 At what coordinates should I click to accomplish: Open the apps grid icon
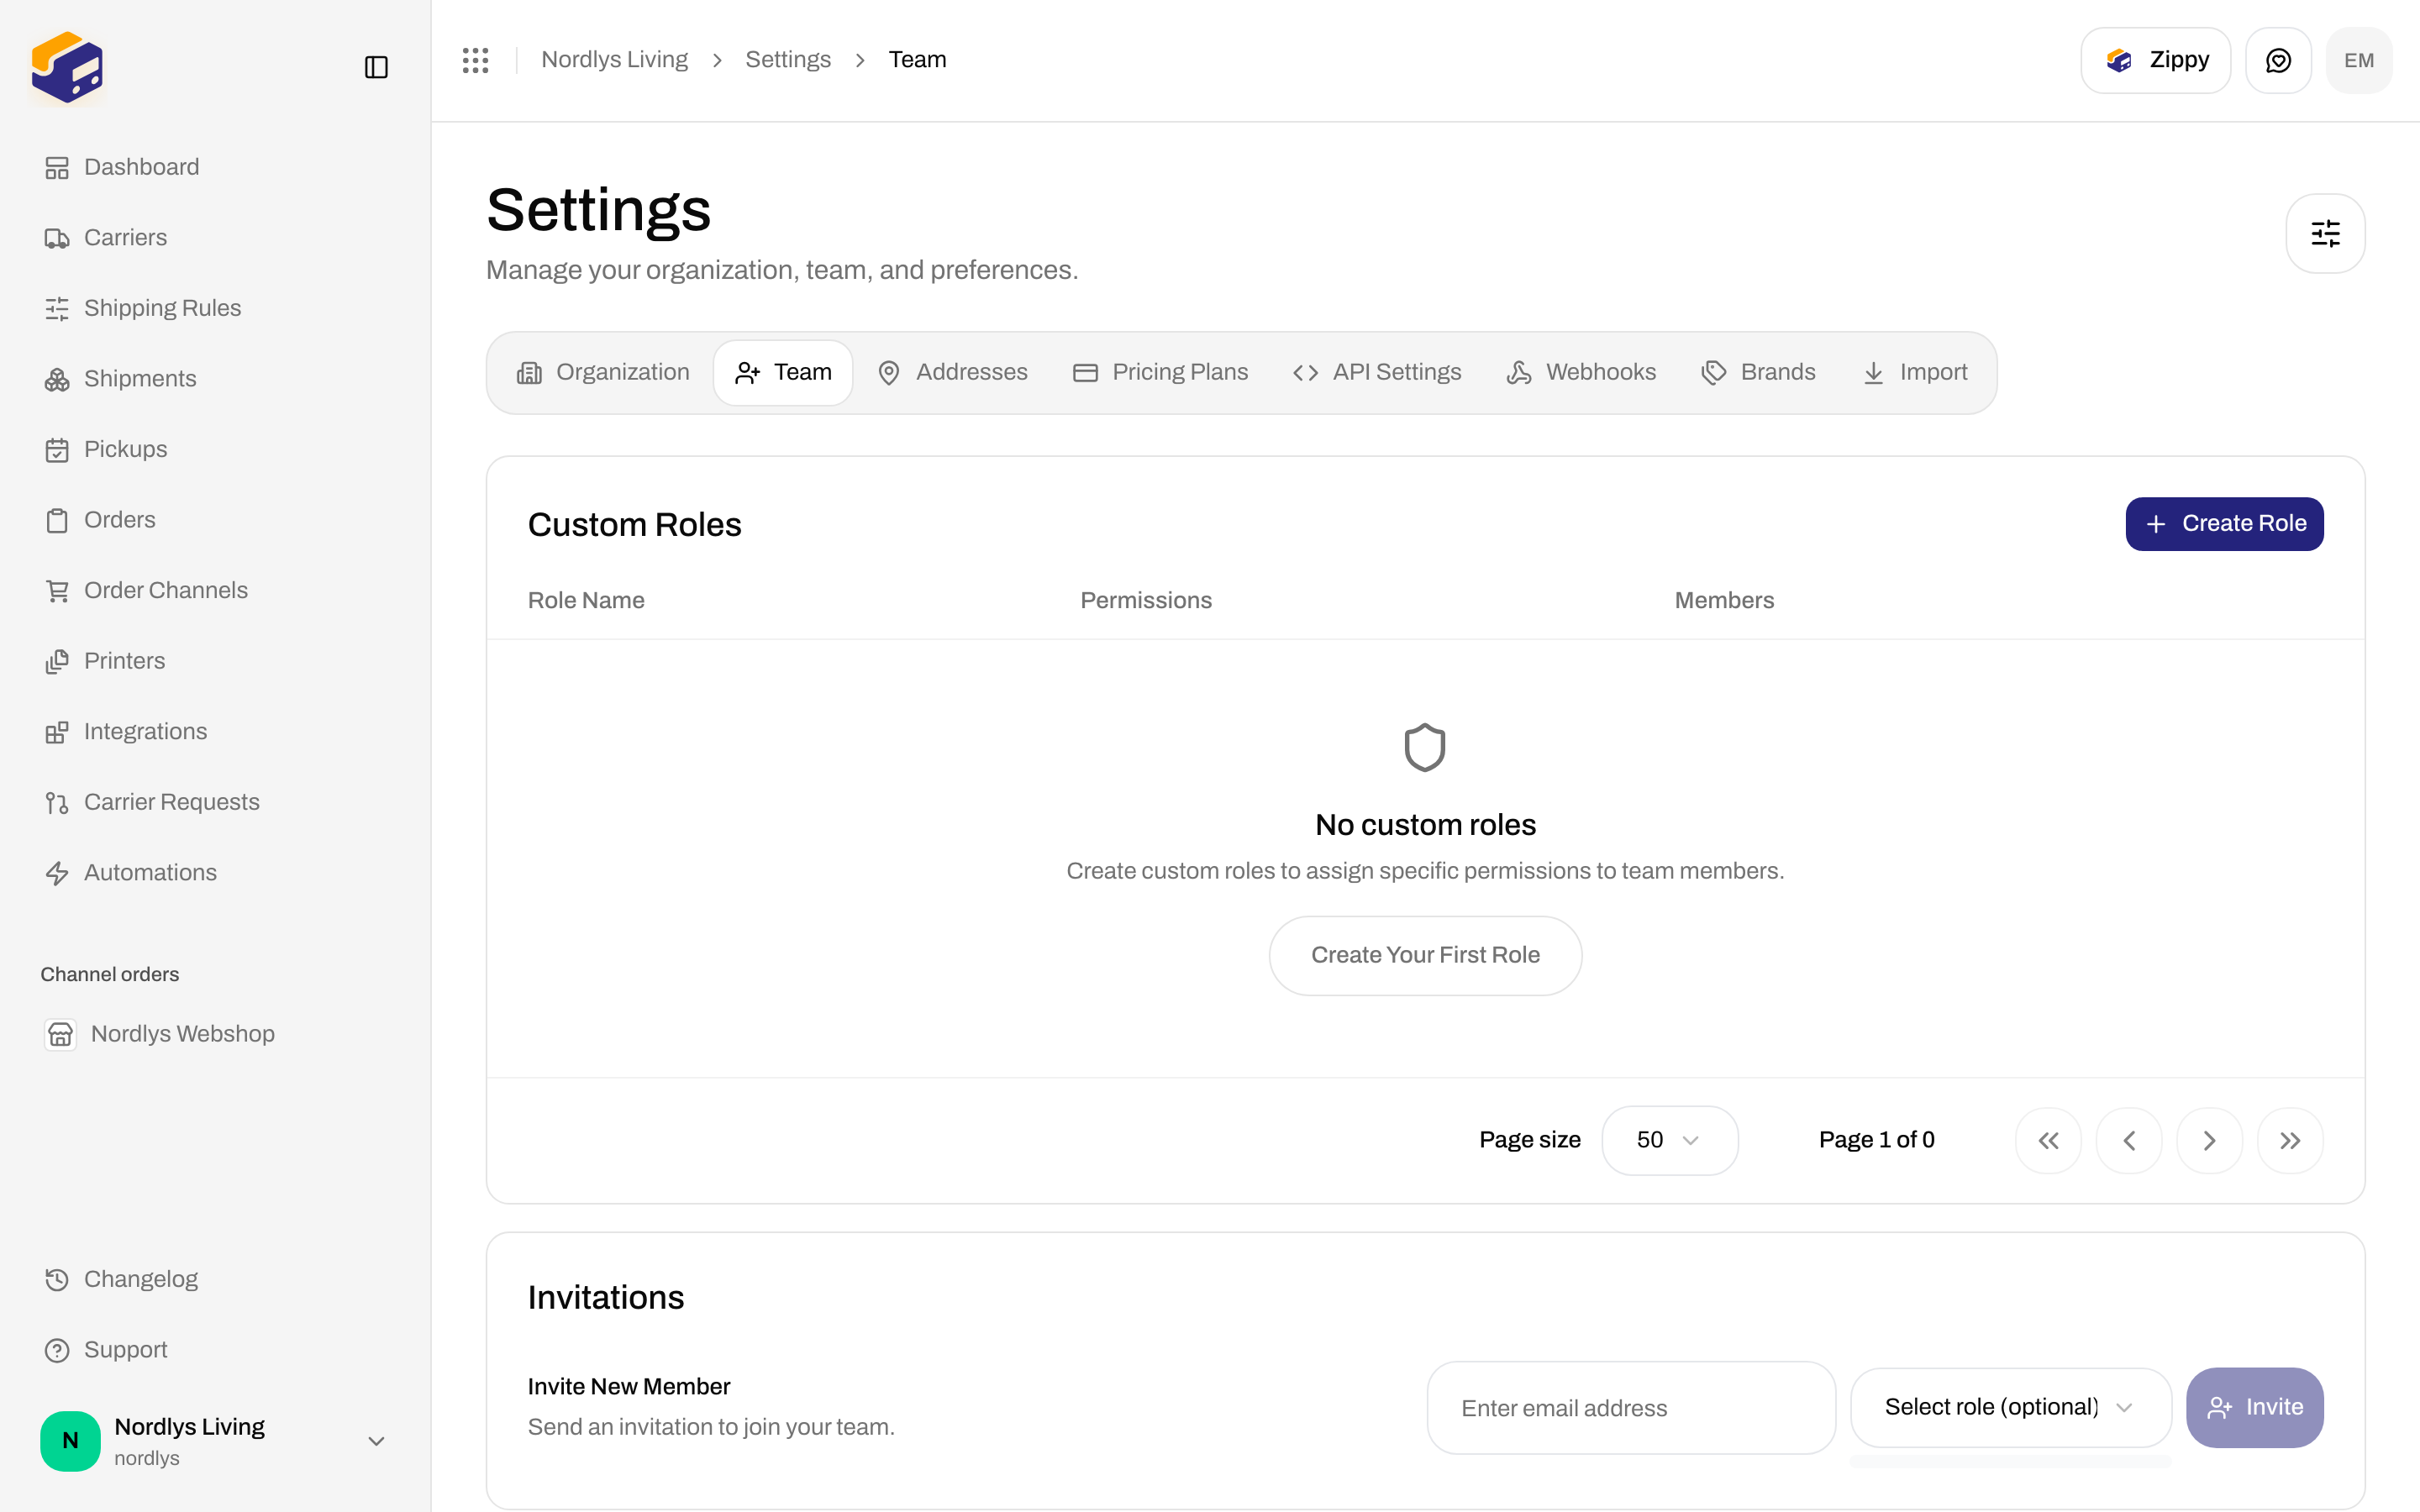pos(476,60)
